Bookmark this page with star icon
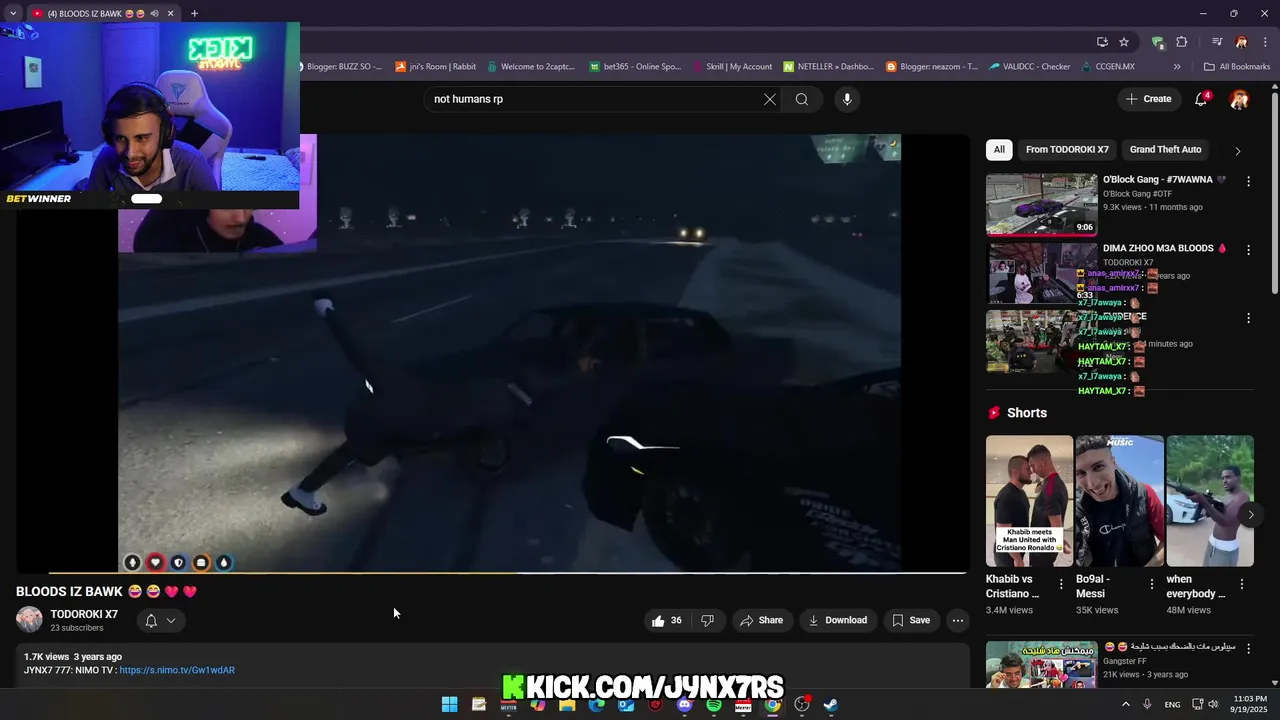 click(x=1124, y=42)
